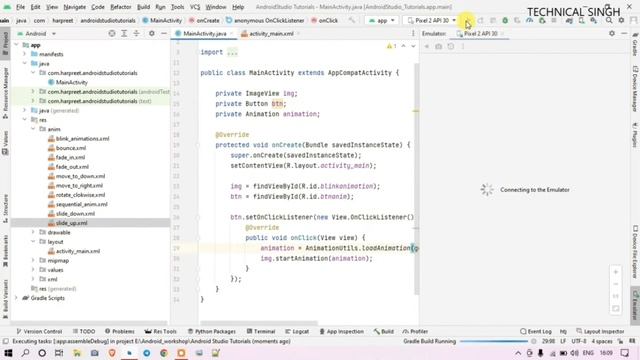The height and width of the screenshot is (360, 640).
Task: Click the UTF-8 encoding status entry
Action: point(578,341)
